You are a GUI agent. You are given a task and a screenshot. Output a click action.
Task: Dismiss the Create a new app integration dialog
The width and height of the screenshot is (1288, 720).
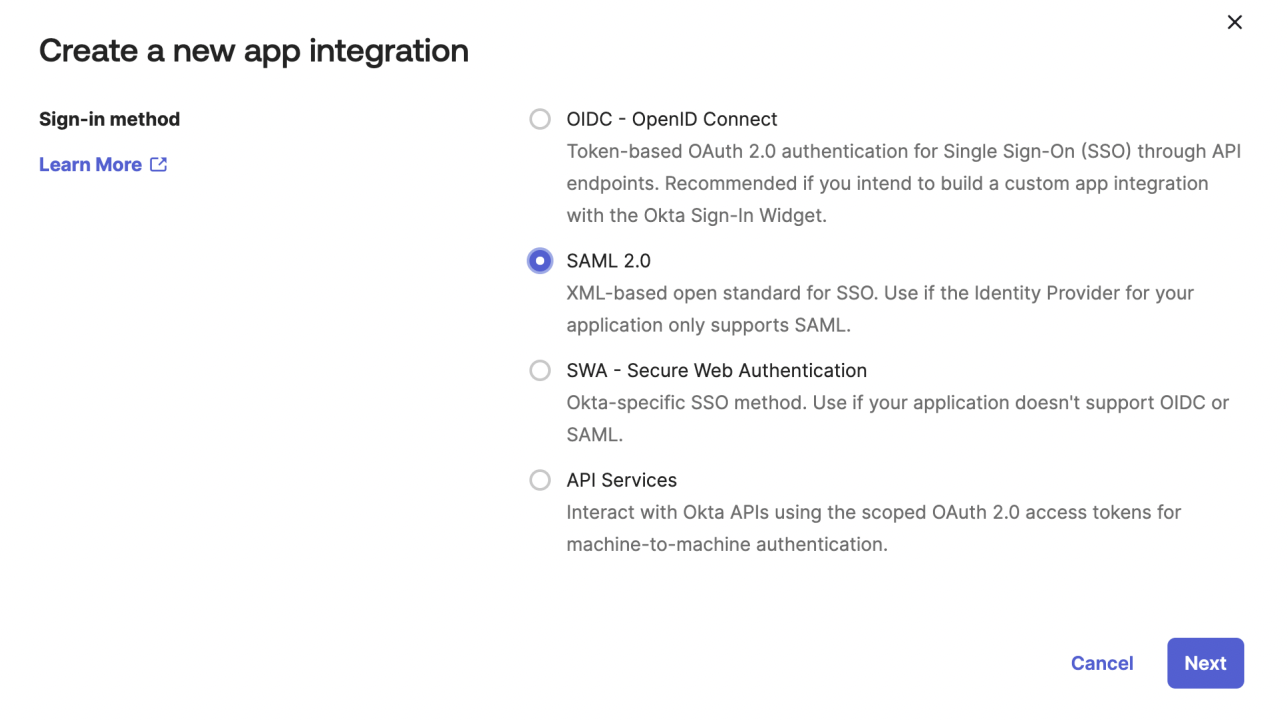click(1234, 22)
